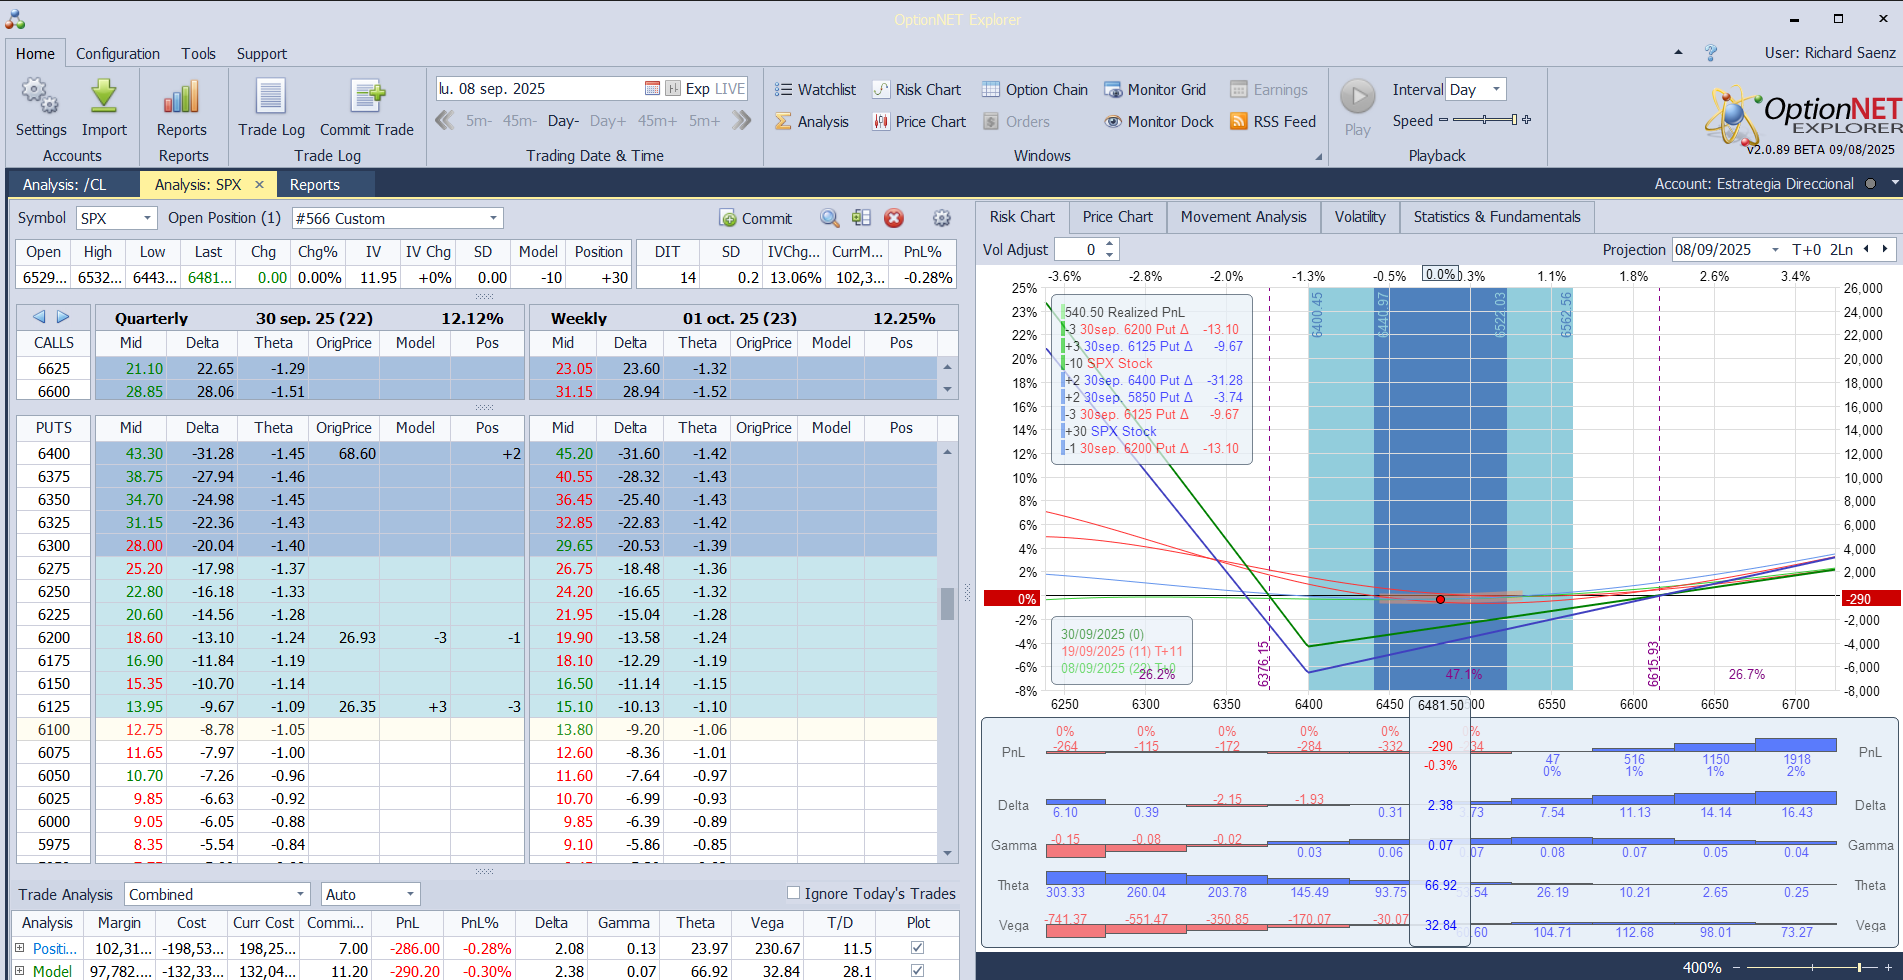Screen dimensions: 1903x980
Task: Step forward 5 minutes with 5m+
Action: click(x=704, y=121)
